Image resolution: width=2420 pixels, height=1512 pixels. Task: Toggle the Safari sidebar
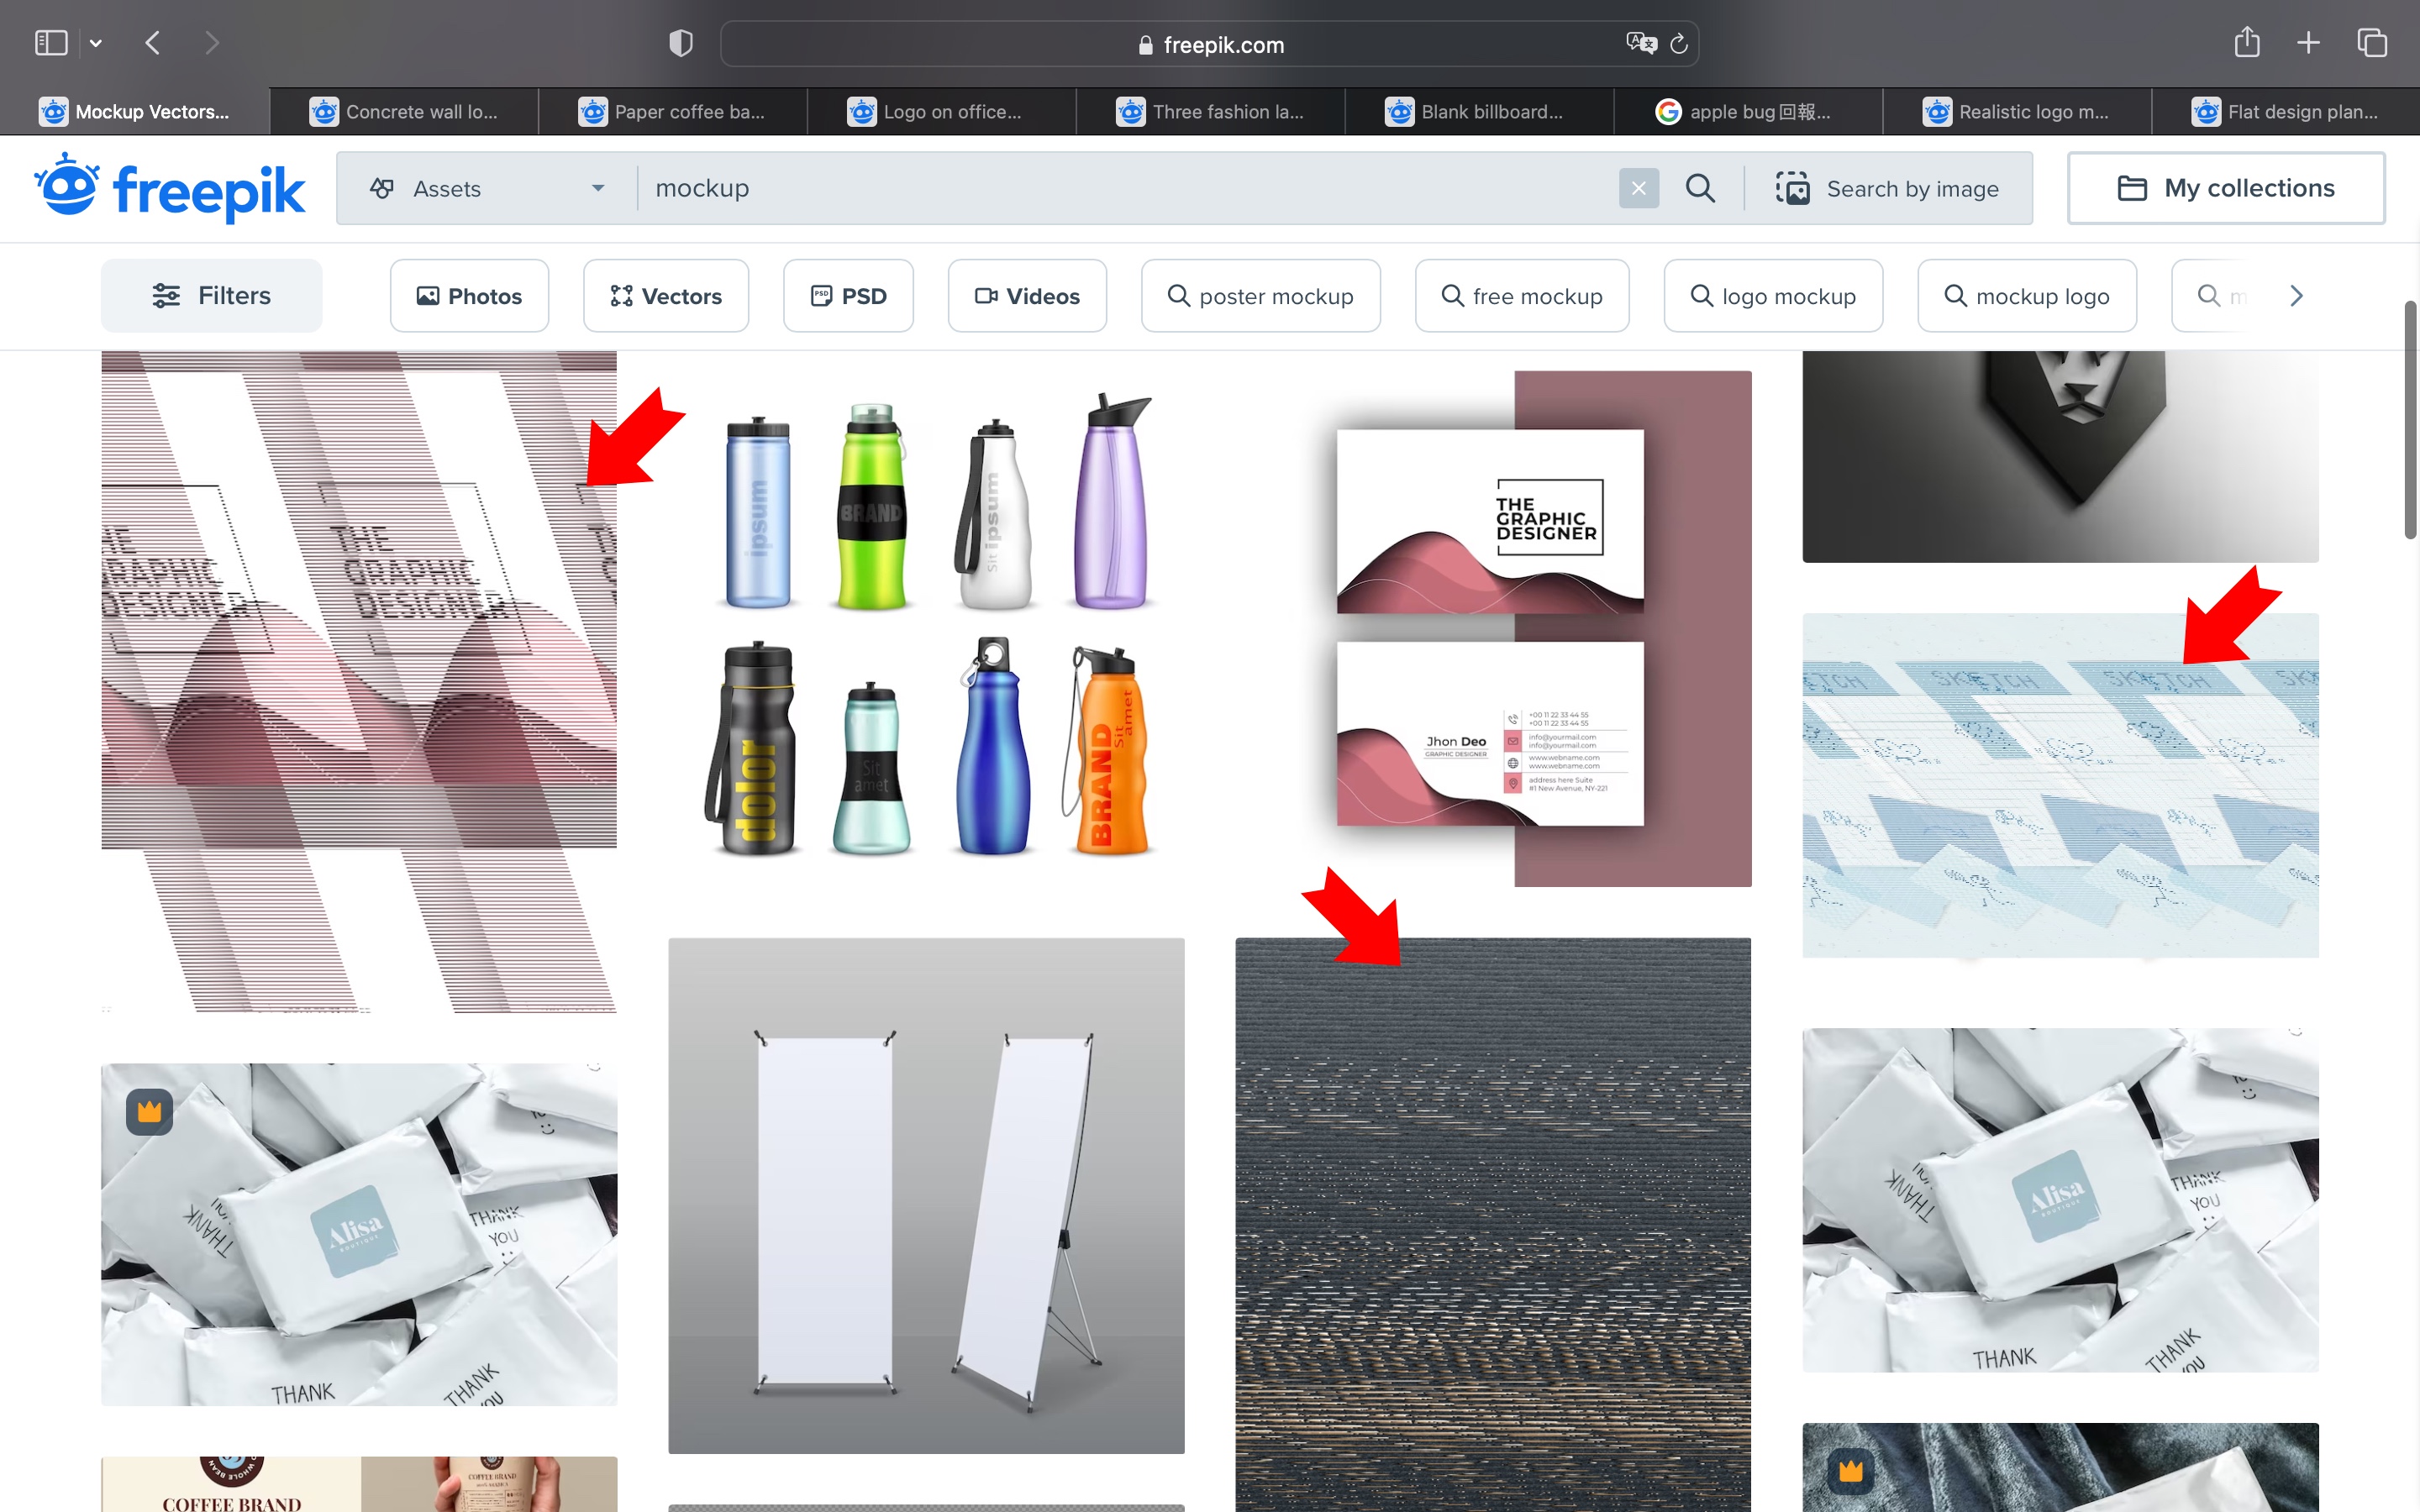[50, 43]
